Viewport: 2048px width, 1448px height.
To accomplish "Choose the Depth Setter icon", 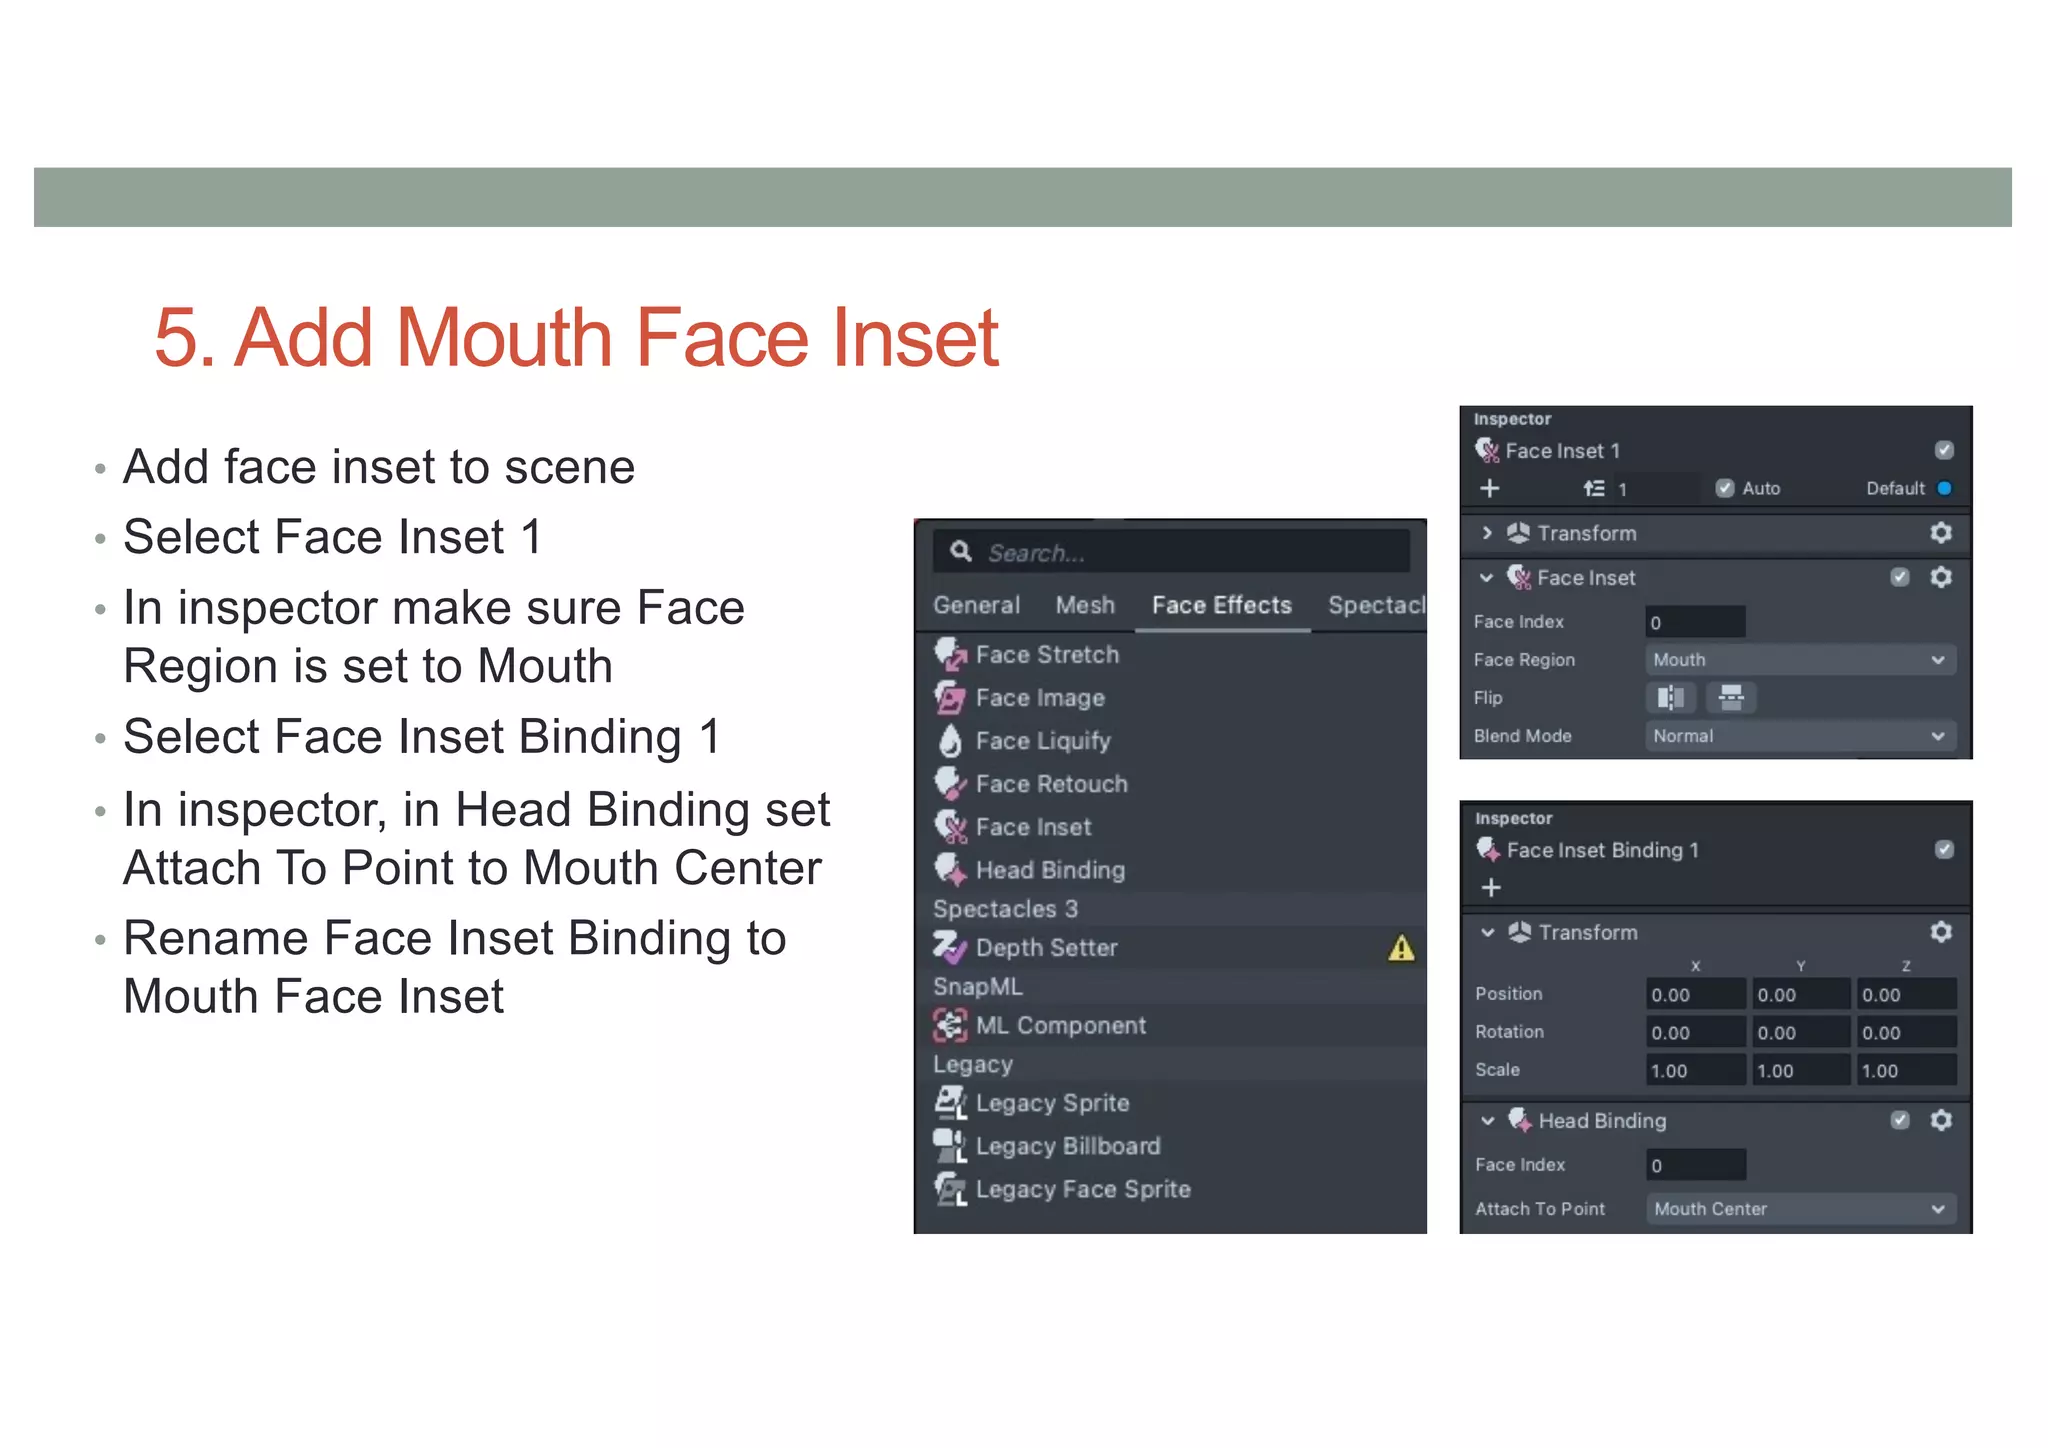I will point(950,947).
